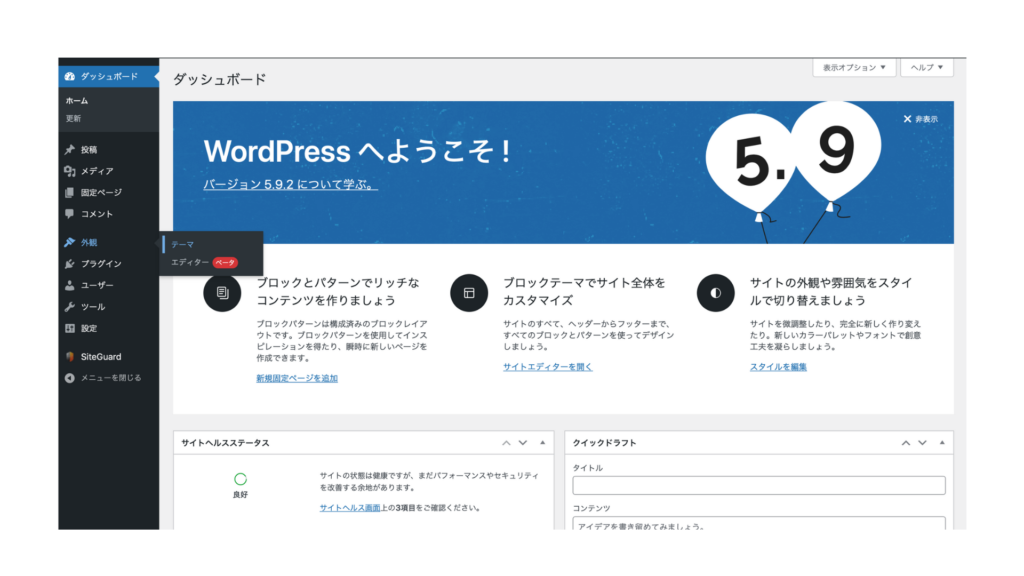Click the styles half-circle contrast icon

tap(716, 293)
